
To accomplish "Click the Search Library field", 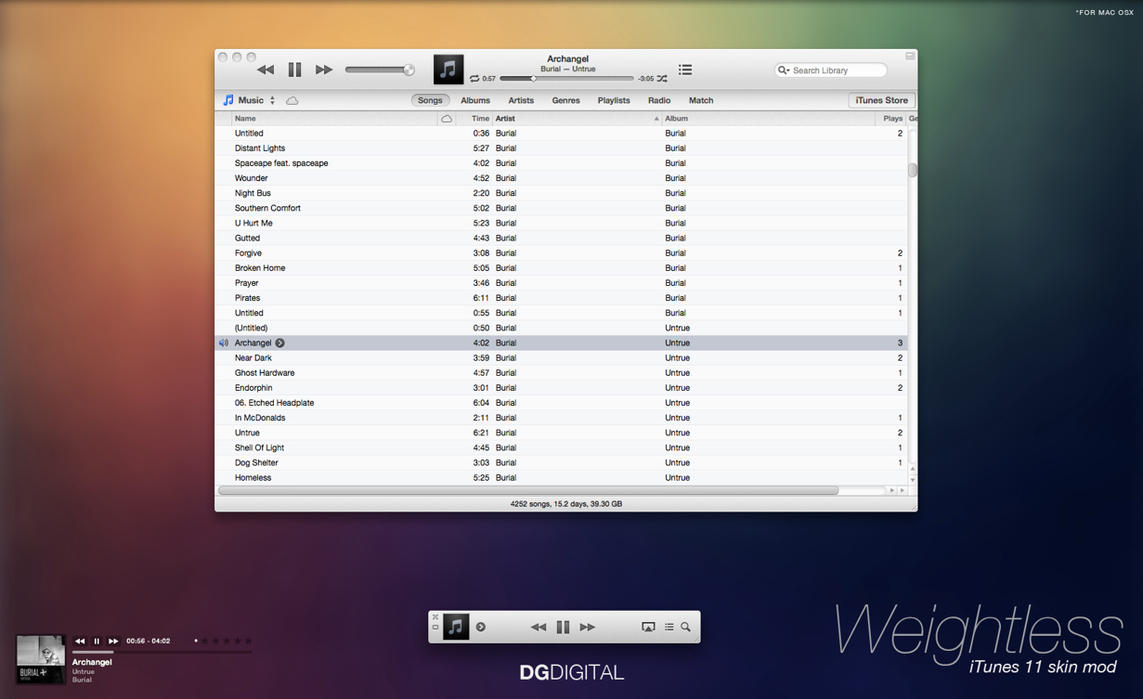I will click(x=831, y=71).
